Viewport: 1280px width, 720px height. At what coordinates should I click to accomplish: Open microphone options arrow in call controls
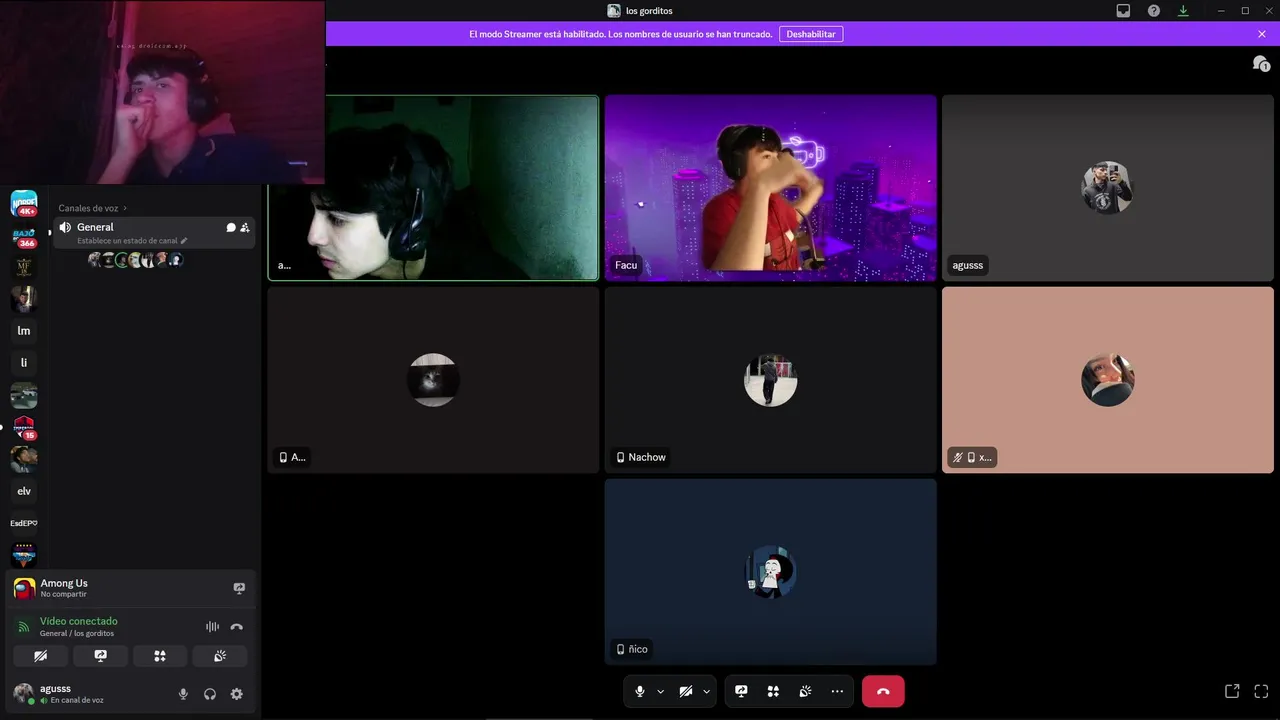[x=661, y=691]
